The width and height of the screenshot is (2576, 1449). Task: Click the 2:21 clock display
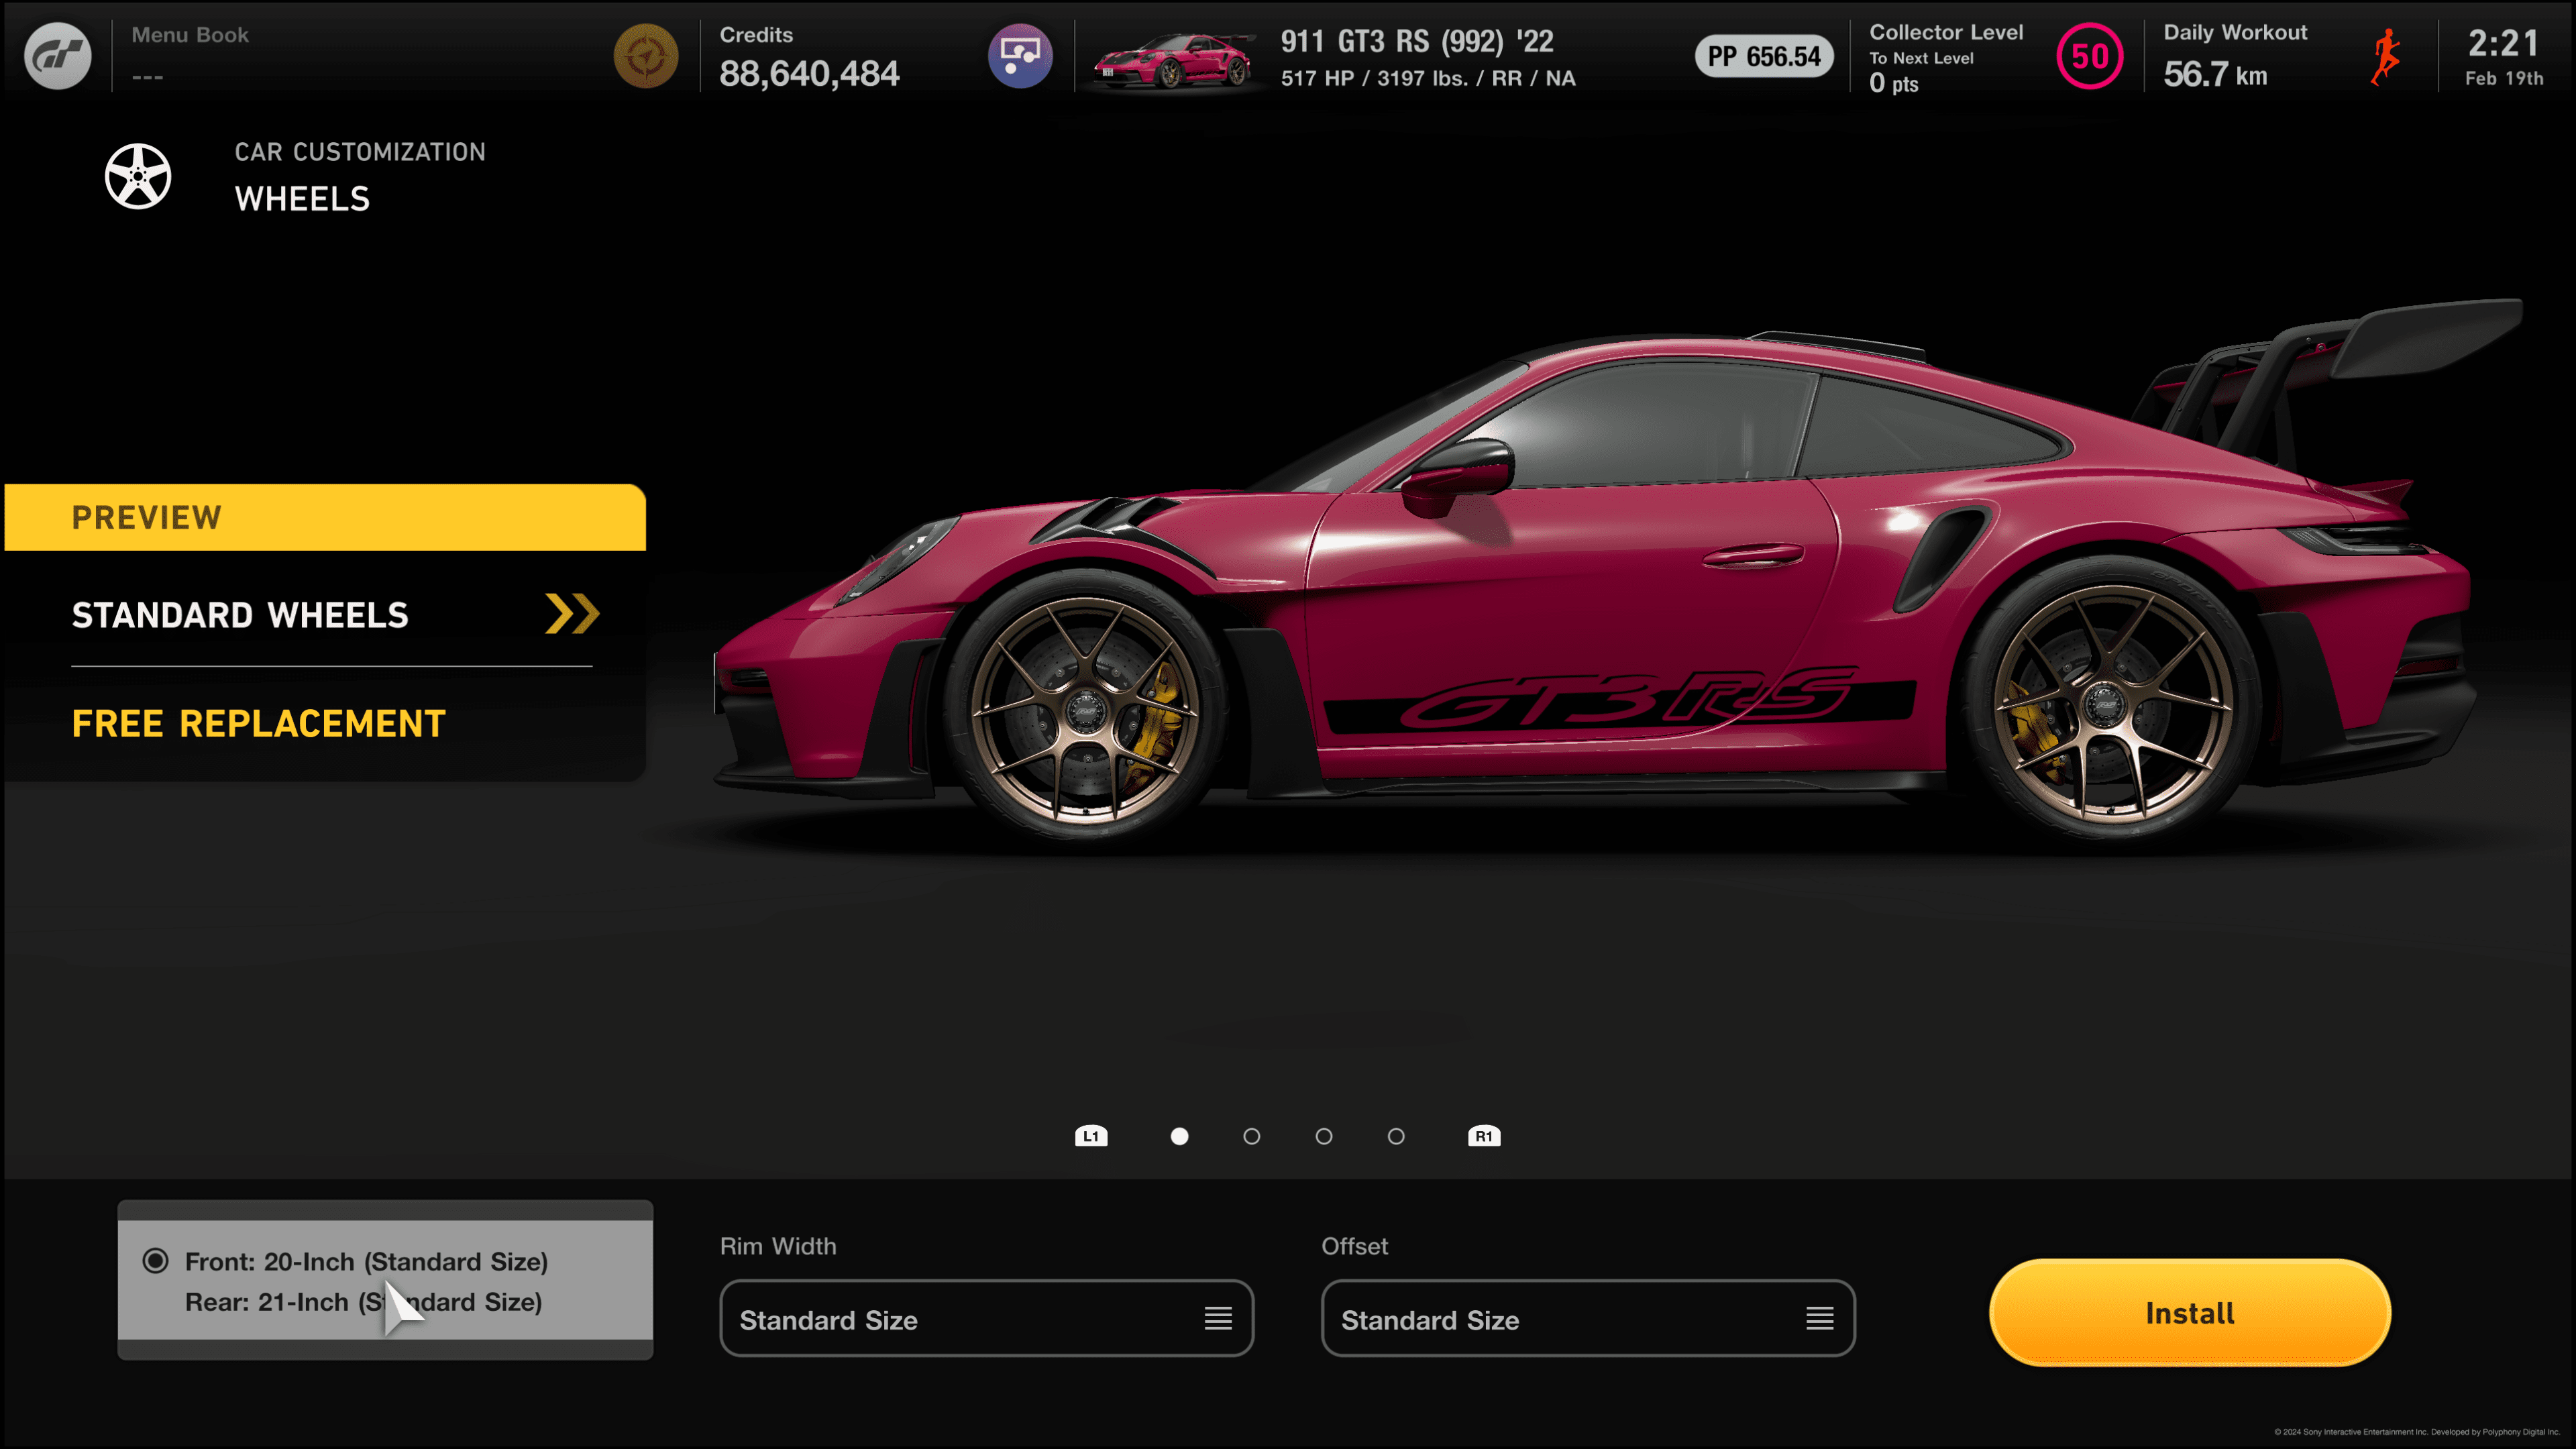point(2503,43)
